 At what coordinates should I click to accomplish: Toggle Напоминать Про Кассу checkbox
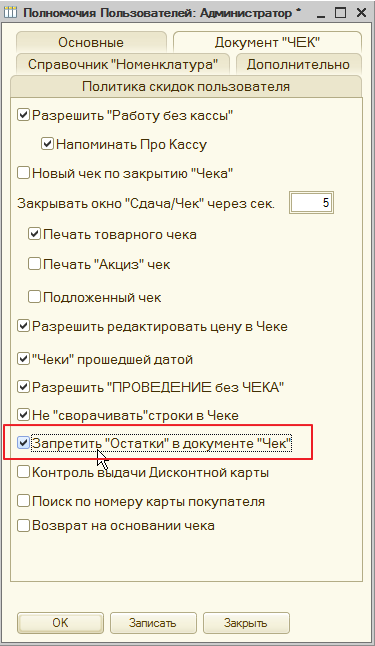click(47, 144)
